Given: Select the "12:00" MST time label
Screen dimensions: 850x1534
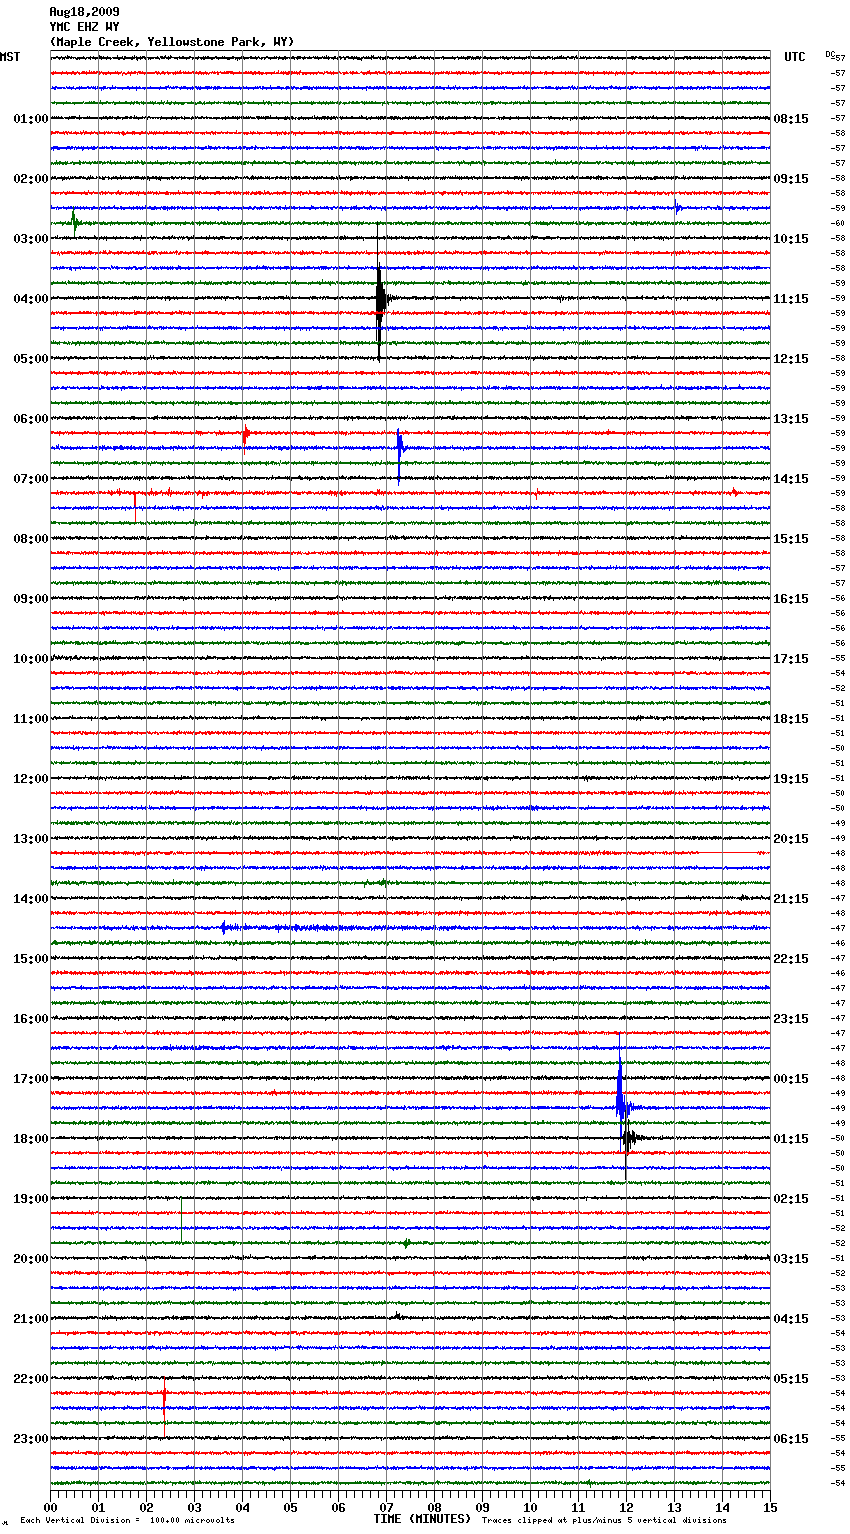Looking at the screenshot, I should [31, 779].
